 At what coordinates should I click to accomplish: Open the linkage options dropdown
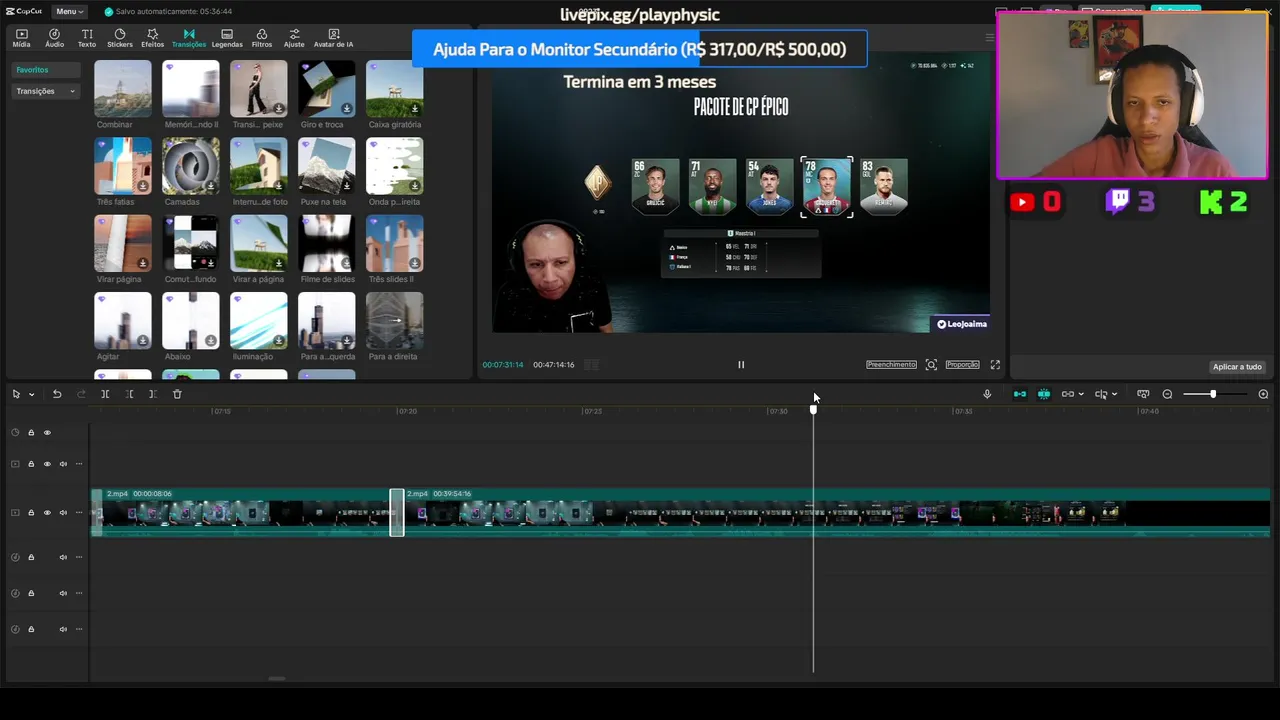coord(1081,394)
